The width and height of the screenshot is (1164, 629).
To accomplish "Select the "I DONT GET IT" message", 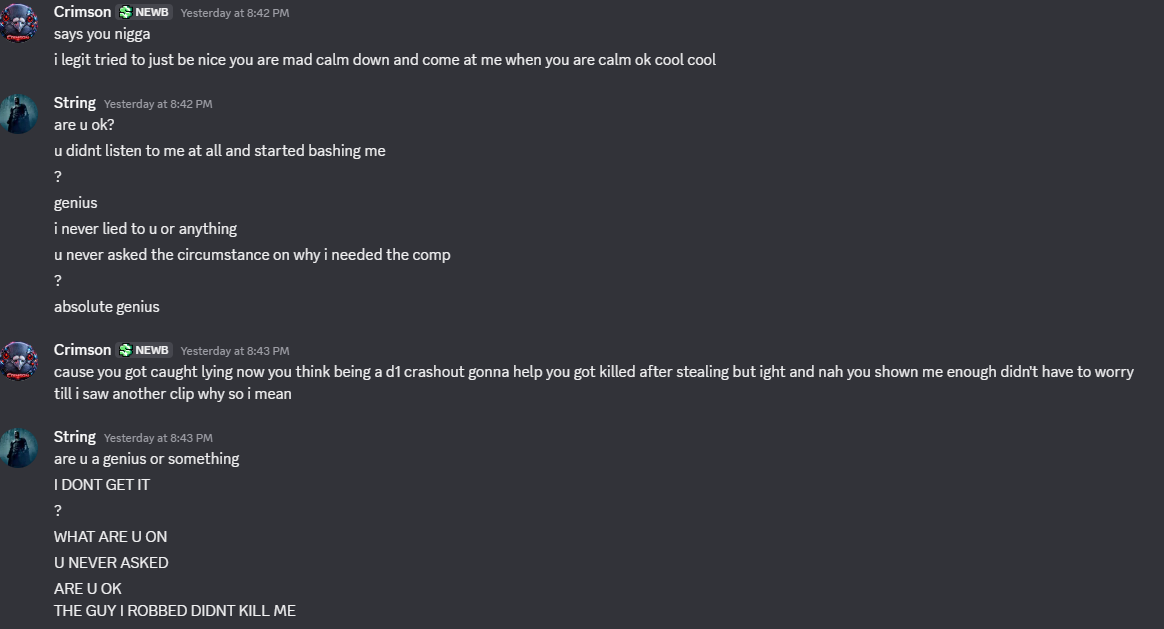I will click(x=102, y=485).
